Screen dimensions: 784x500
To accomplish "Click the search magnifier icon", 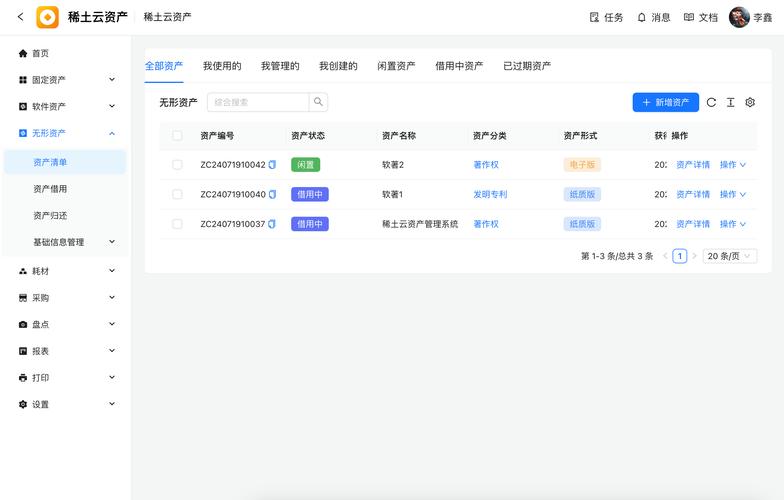I will 318,102.
